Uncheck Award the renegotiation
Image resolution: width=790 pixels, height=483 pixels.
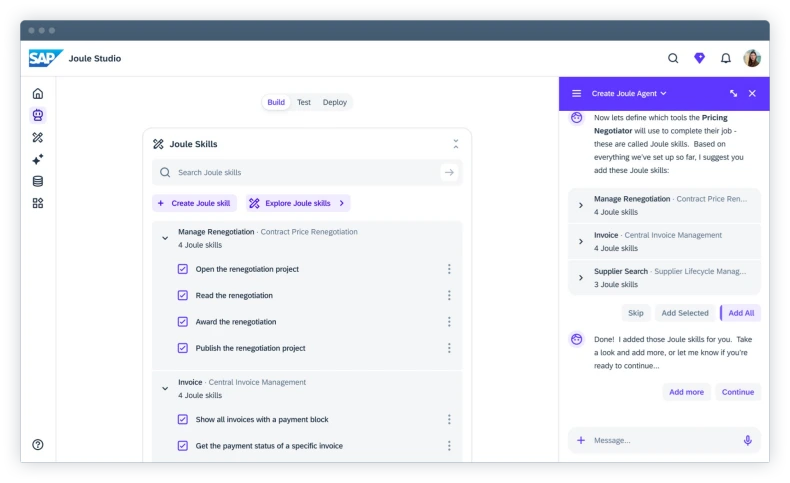[183, 321]
